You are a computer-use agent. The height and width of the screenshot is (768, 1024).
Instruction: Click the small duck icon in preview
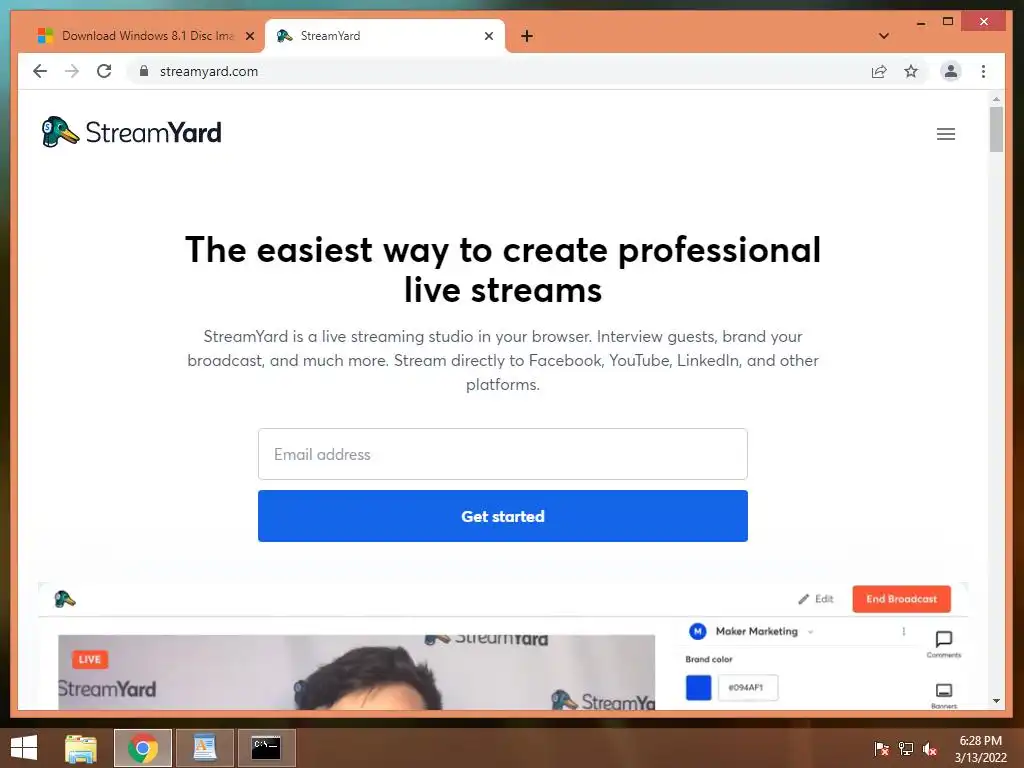pos(65,599)
